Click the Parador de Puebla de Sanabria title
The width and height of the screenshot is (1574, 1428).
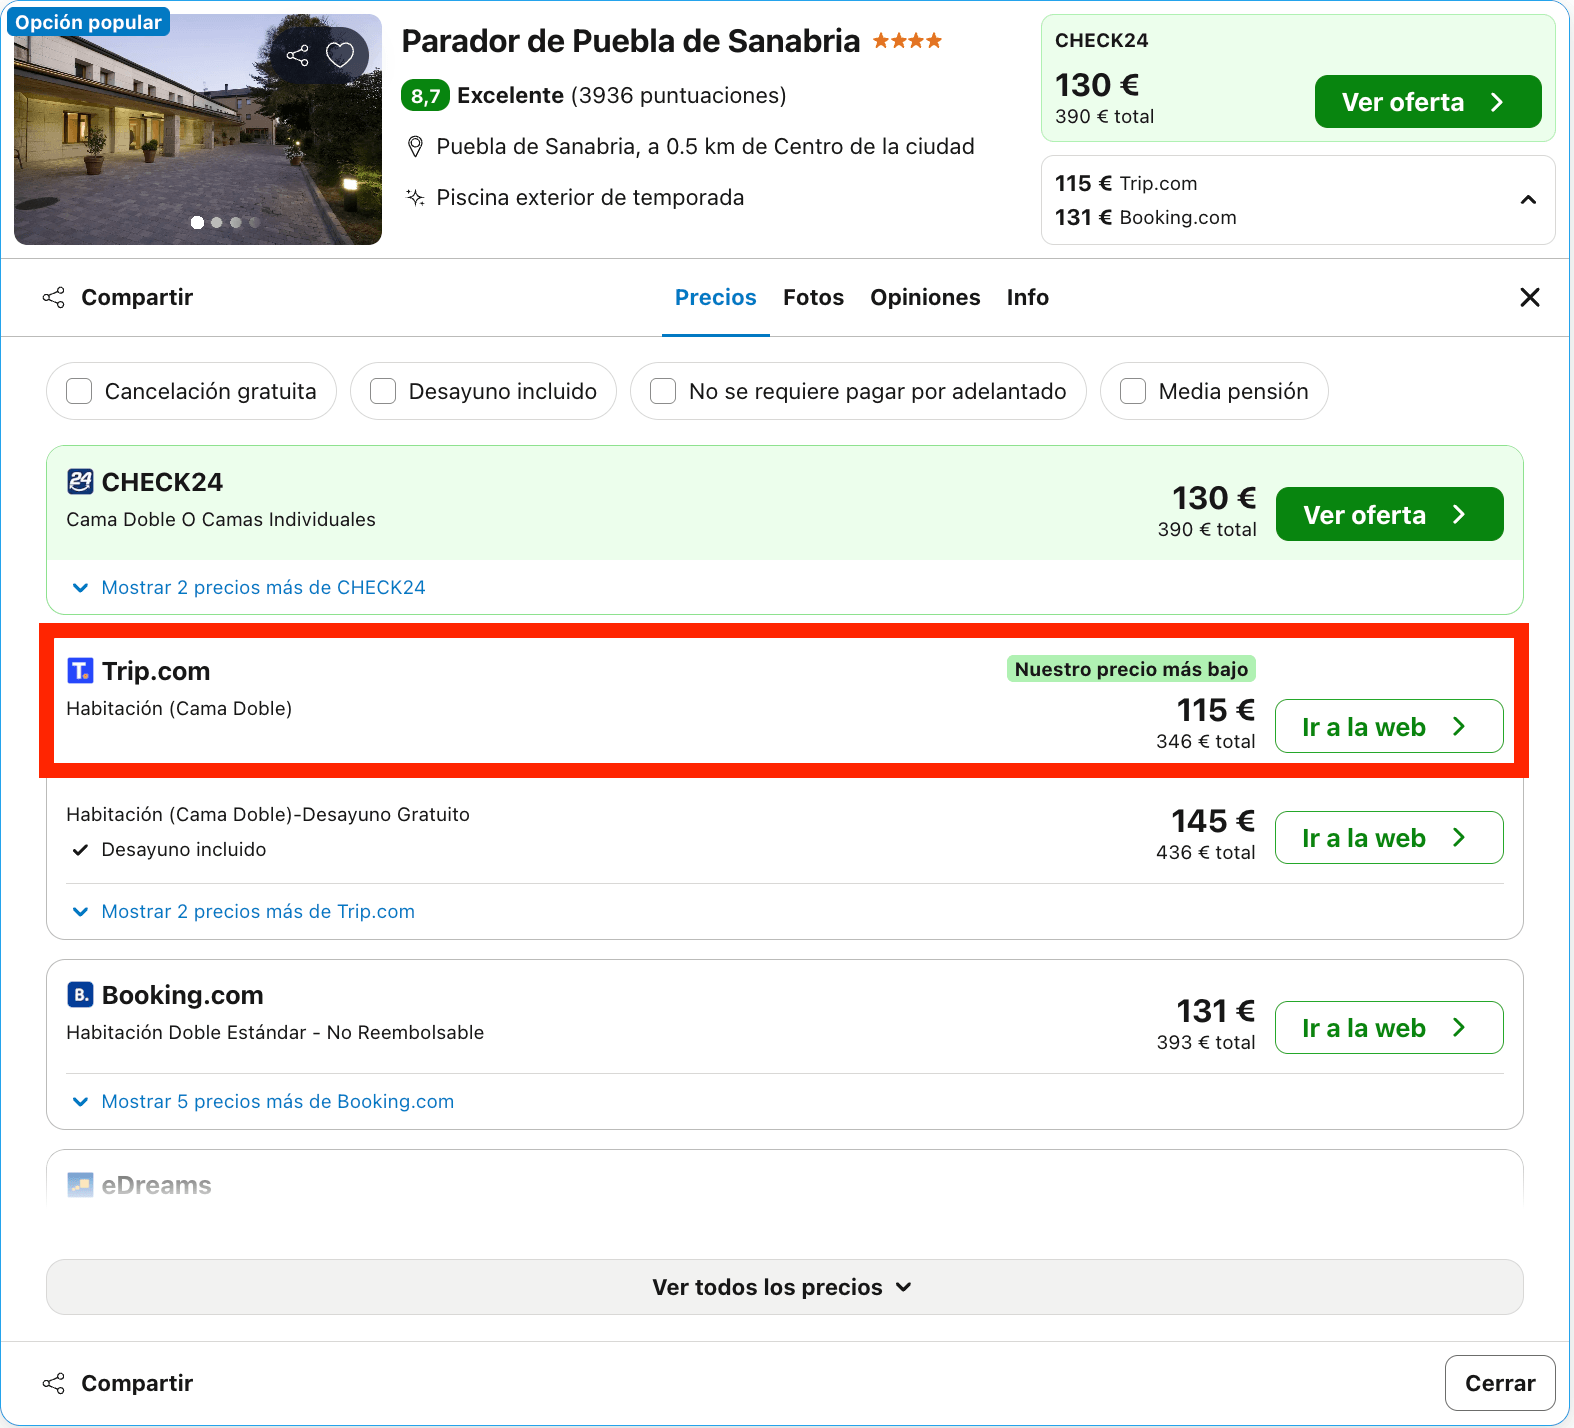(x=630, y=41)
